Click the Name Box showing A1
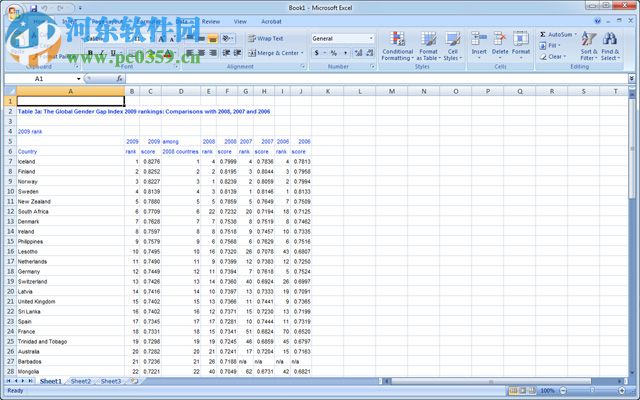640x400 pixels. click(40, 78)
